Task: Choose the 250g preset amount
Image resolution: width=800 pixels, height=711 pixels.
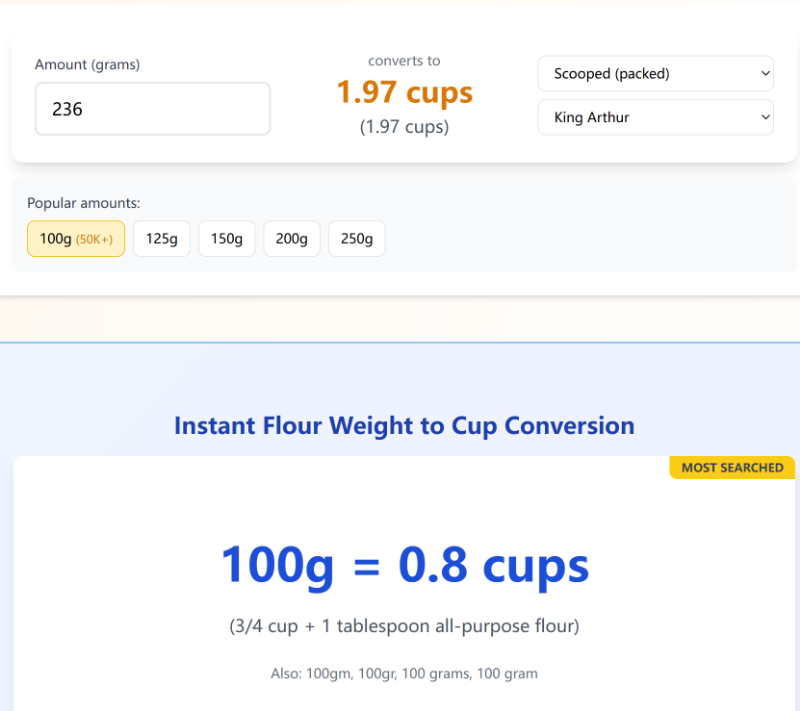Action: [x=356, y=239]
